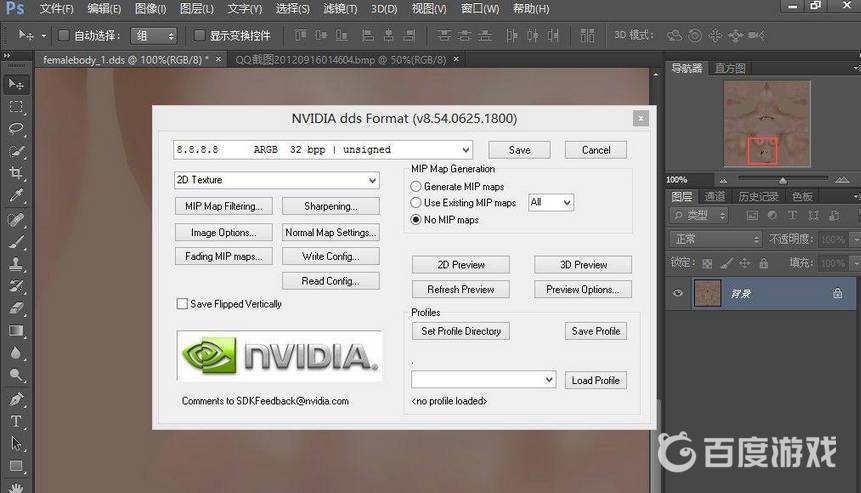Viewport: 861px width, 493px height.
Task: Select the Brush tool
Action: coord(16,242)
